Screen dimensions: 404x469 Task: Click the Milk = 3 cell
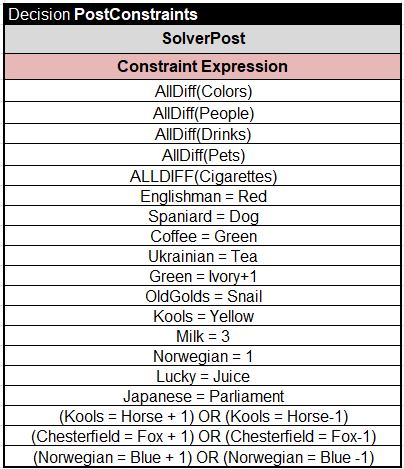tap(202, 336)
